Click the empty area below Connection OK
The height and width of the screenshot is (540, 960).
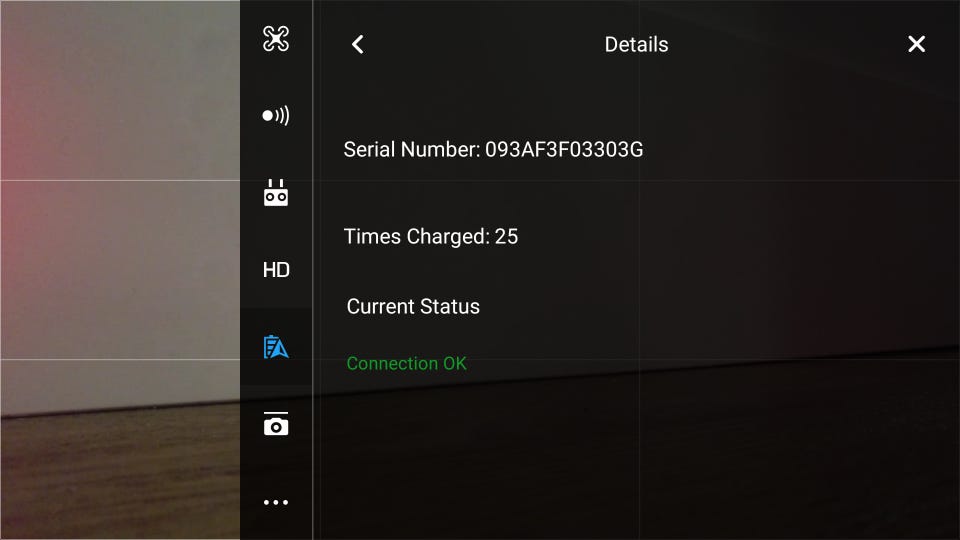(x=637, y=459)
